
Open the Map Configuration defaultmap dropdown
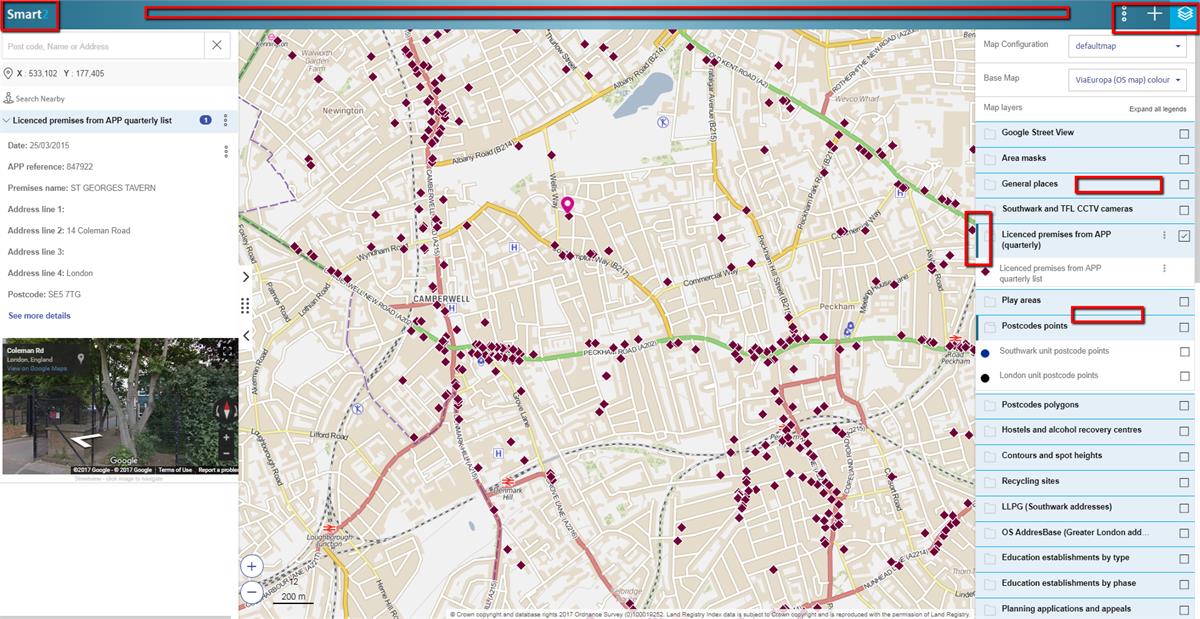point(1127,46)
